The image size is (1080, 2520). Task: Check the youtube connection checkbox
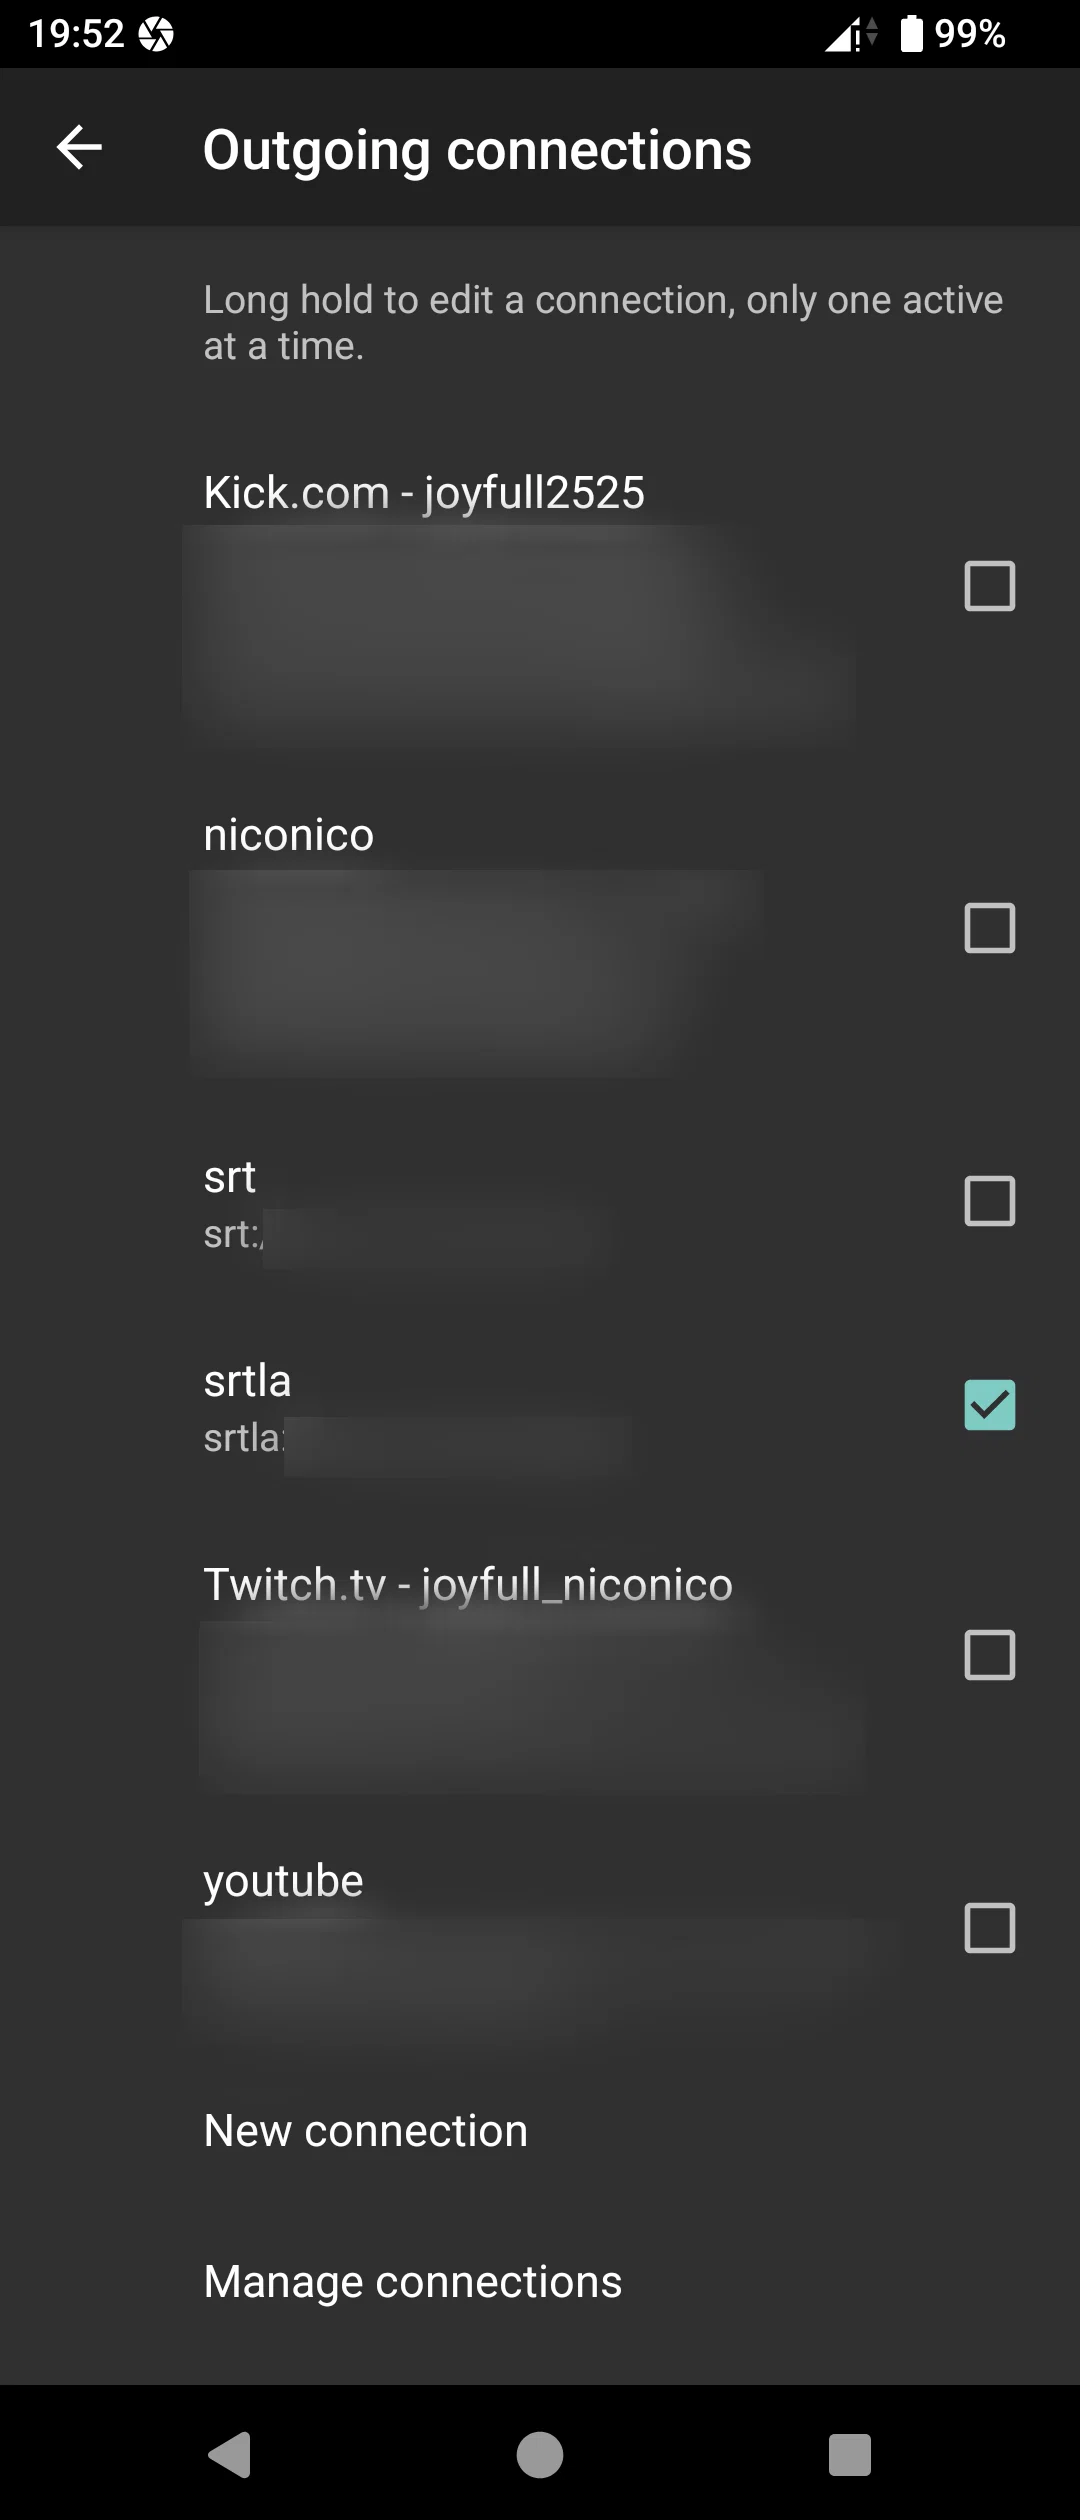[x=990, y=1928]
